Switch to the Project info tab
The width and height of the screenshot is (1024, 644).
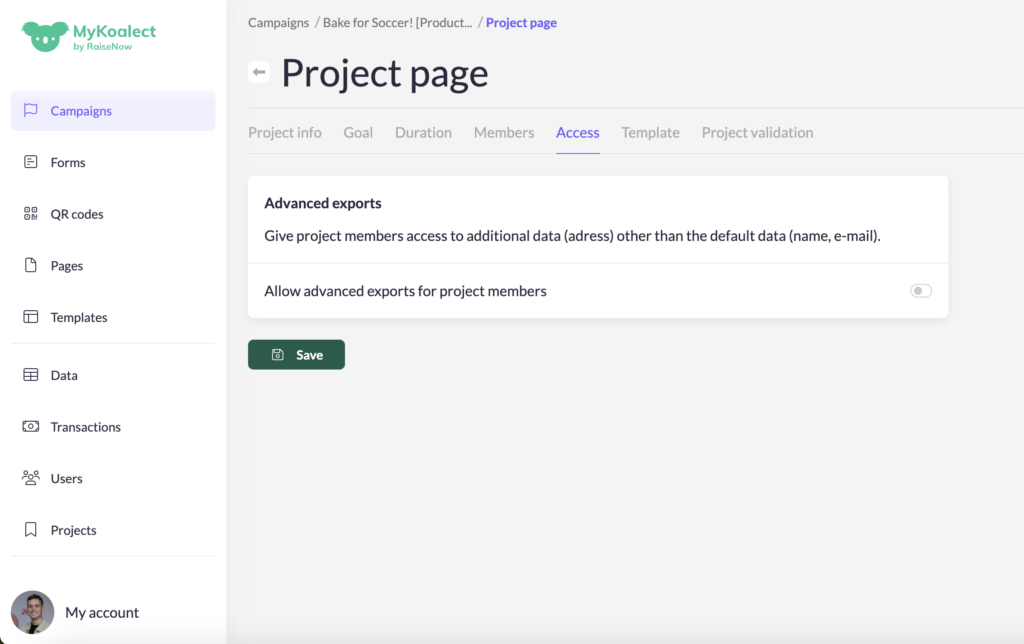coord(285,132)
